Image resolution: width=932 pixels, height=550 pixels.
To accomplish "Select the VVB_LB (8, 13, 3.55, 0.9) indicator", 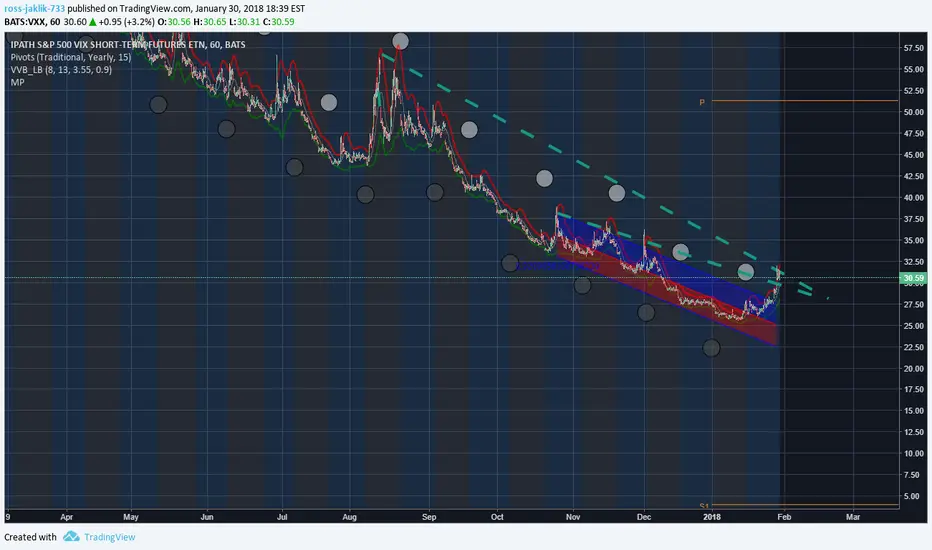I will tap(61, 70).
